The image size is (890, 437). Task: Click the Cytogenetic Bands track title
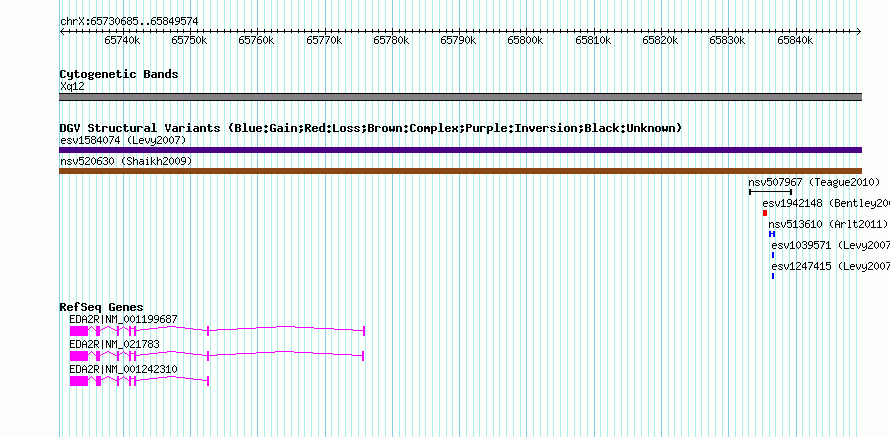(x=119, y=74)
